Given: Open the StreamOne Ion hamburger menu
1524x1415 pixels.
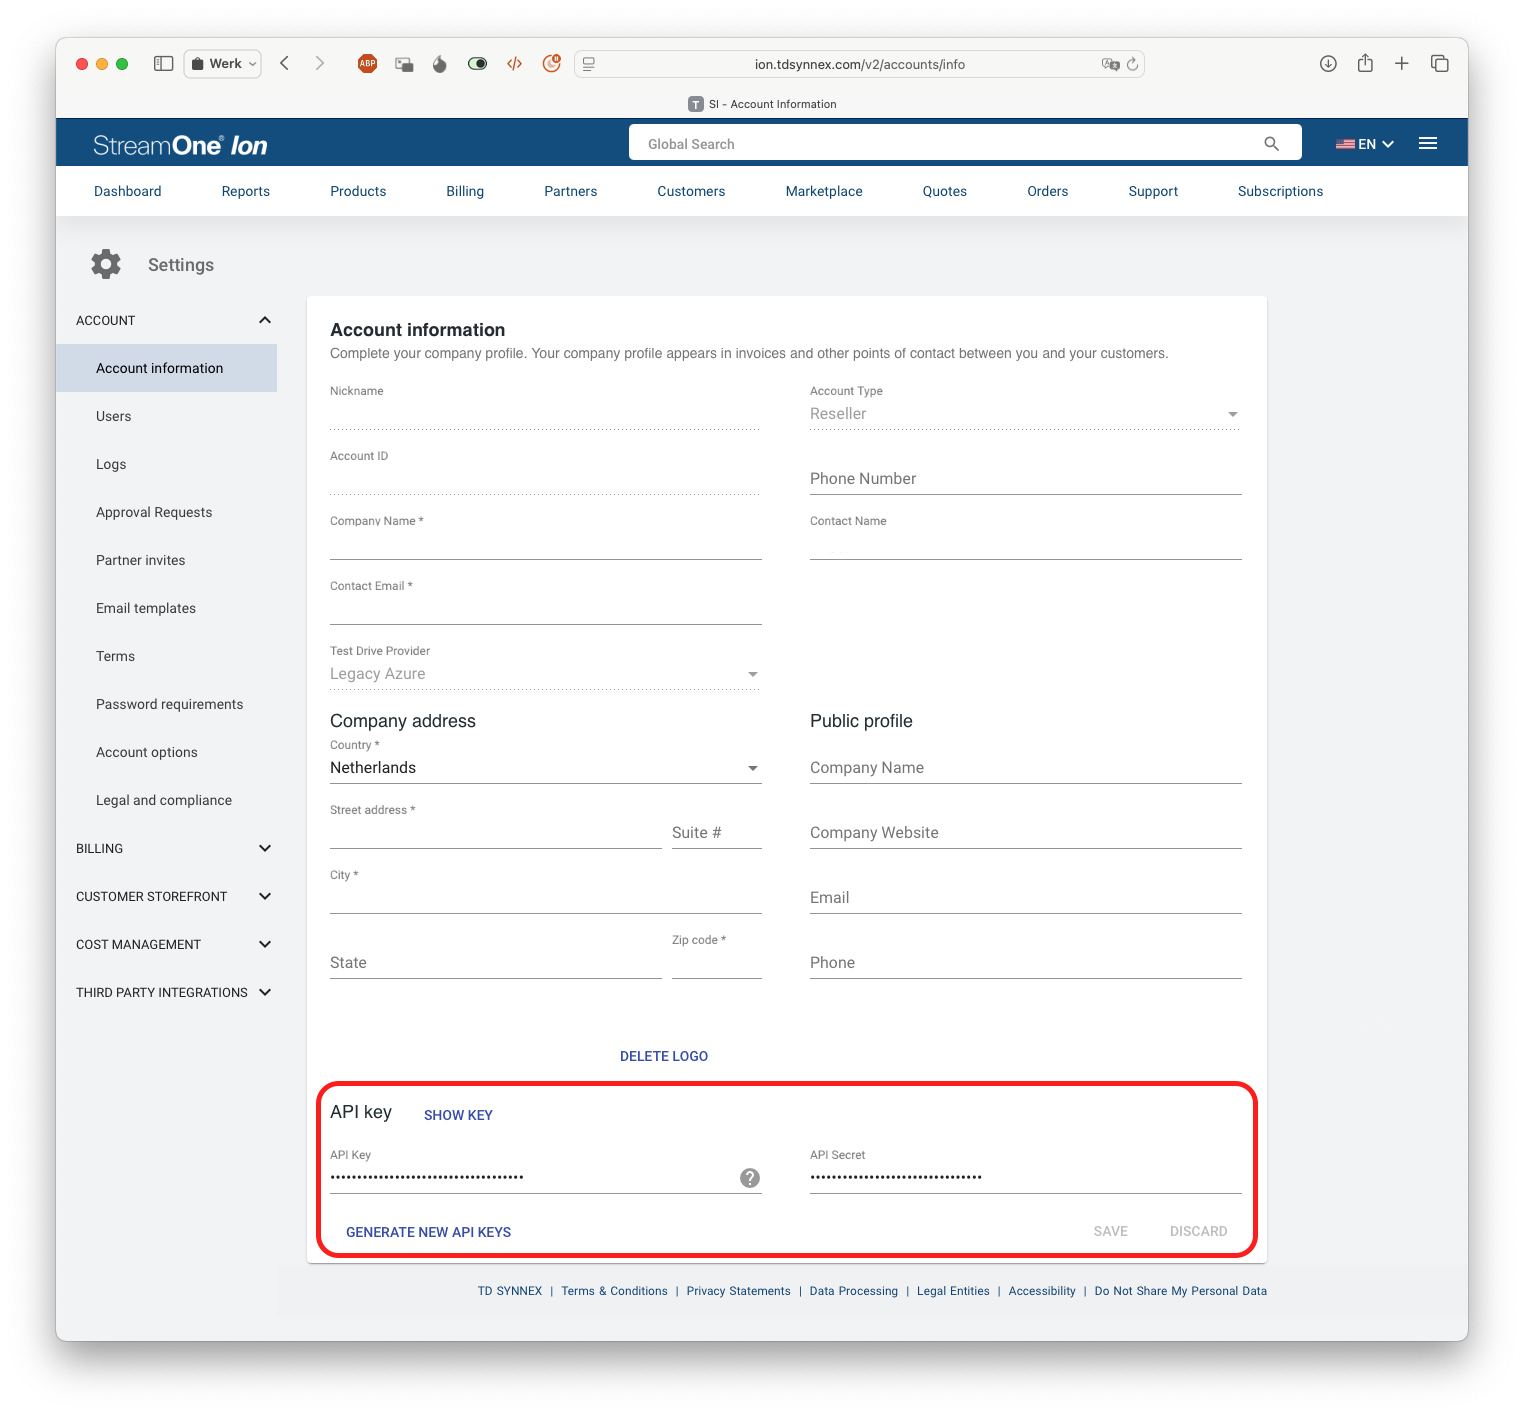Looking at the screenshot, I should (x=1427, y=143).
